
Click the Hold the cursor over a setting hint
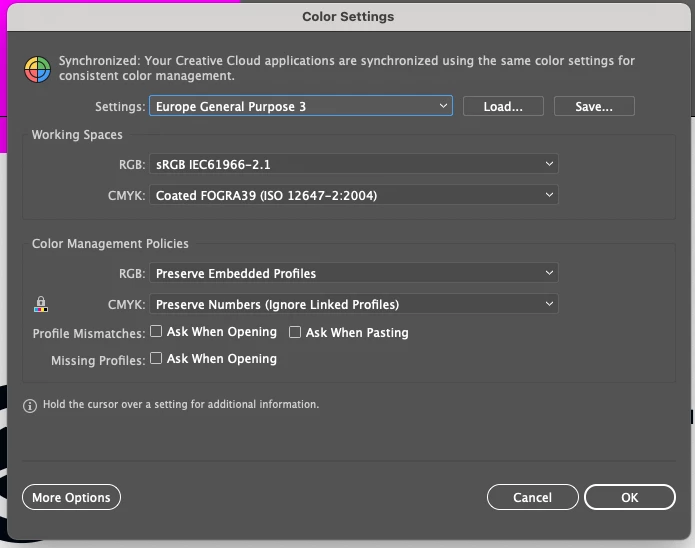pyautogui.click(x=181, y=404)
